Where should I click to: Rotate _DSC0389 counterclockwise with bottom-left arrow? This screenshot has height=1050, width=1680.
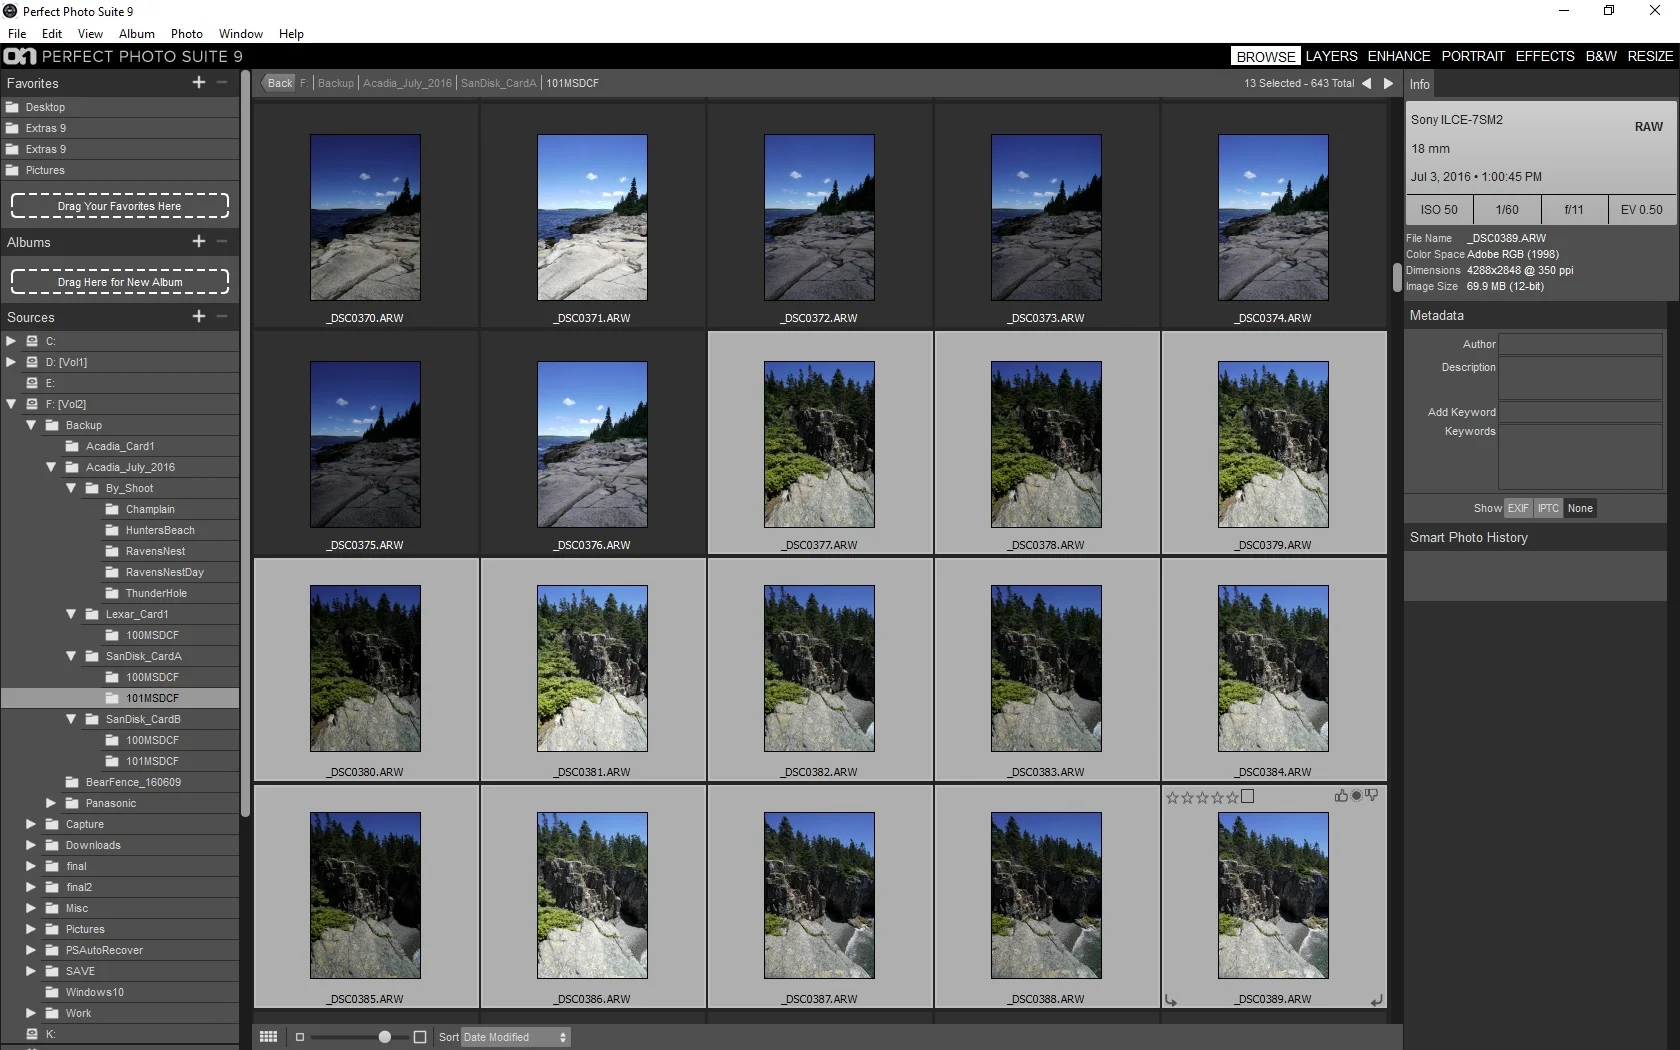click(x=1171, y=1000)
